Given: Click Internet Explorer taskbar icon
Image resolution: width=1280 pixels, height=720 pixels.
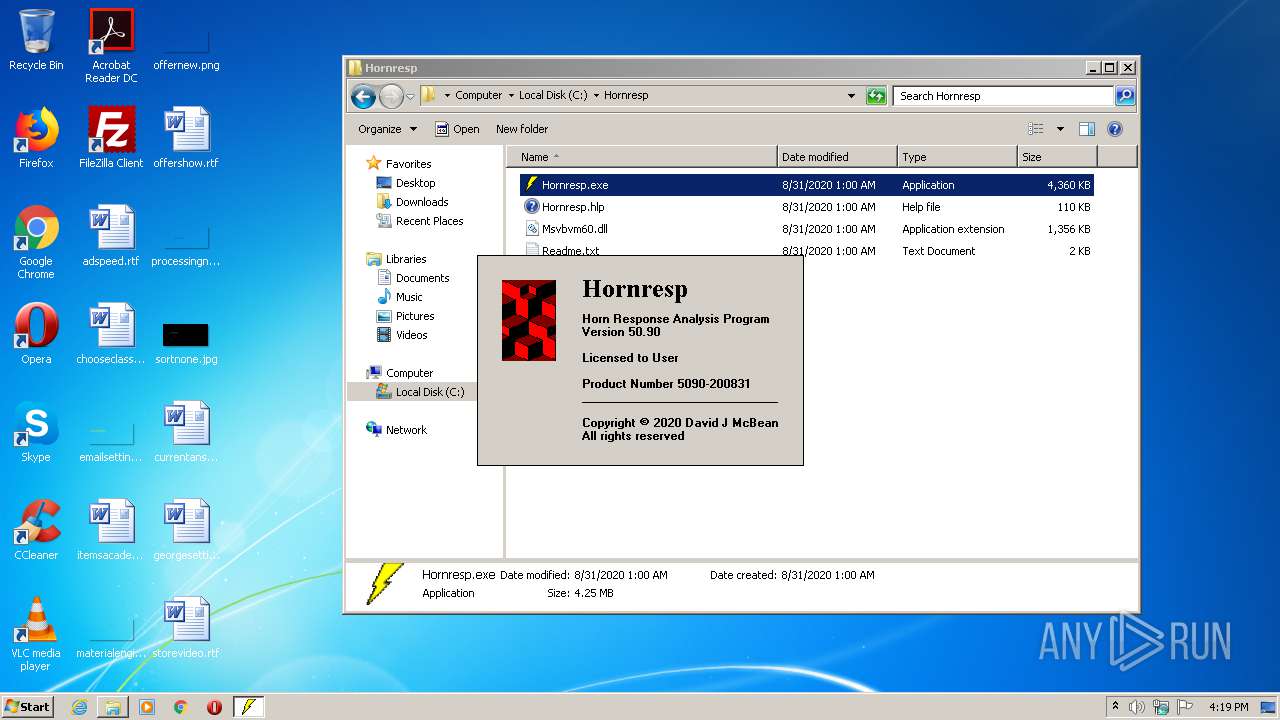Looking at the screenshot, I should click(79, 707).
